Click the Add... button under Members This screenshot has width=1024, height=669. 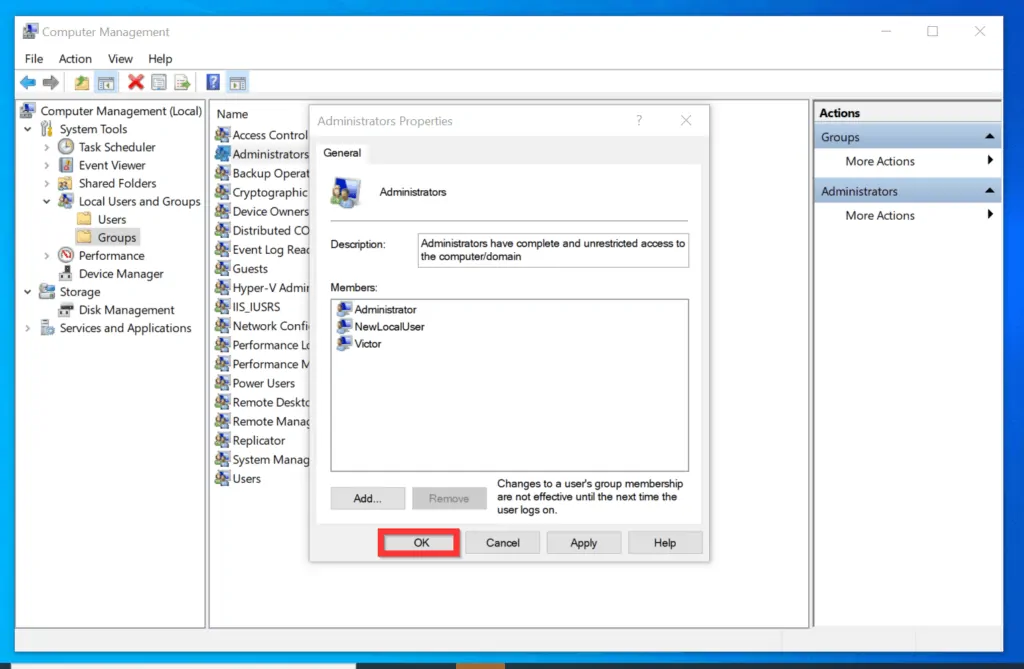coord(368,498)
